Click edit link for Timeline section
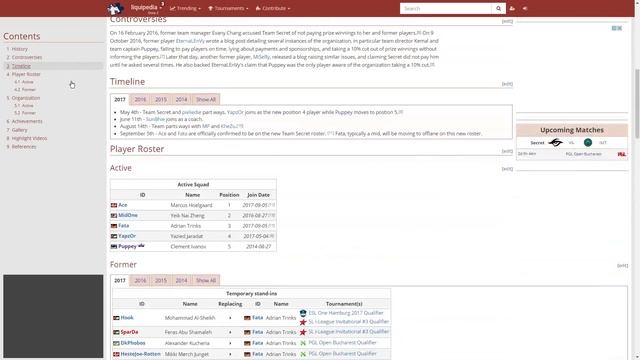 pyautogui.click(x=507, y=84)
